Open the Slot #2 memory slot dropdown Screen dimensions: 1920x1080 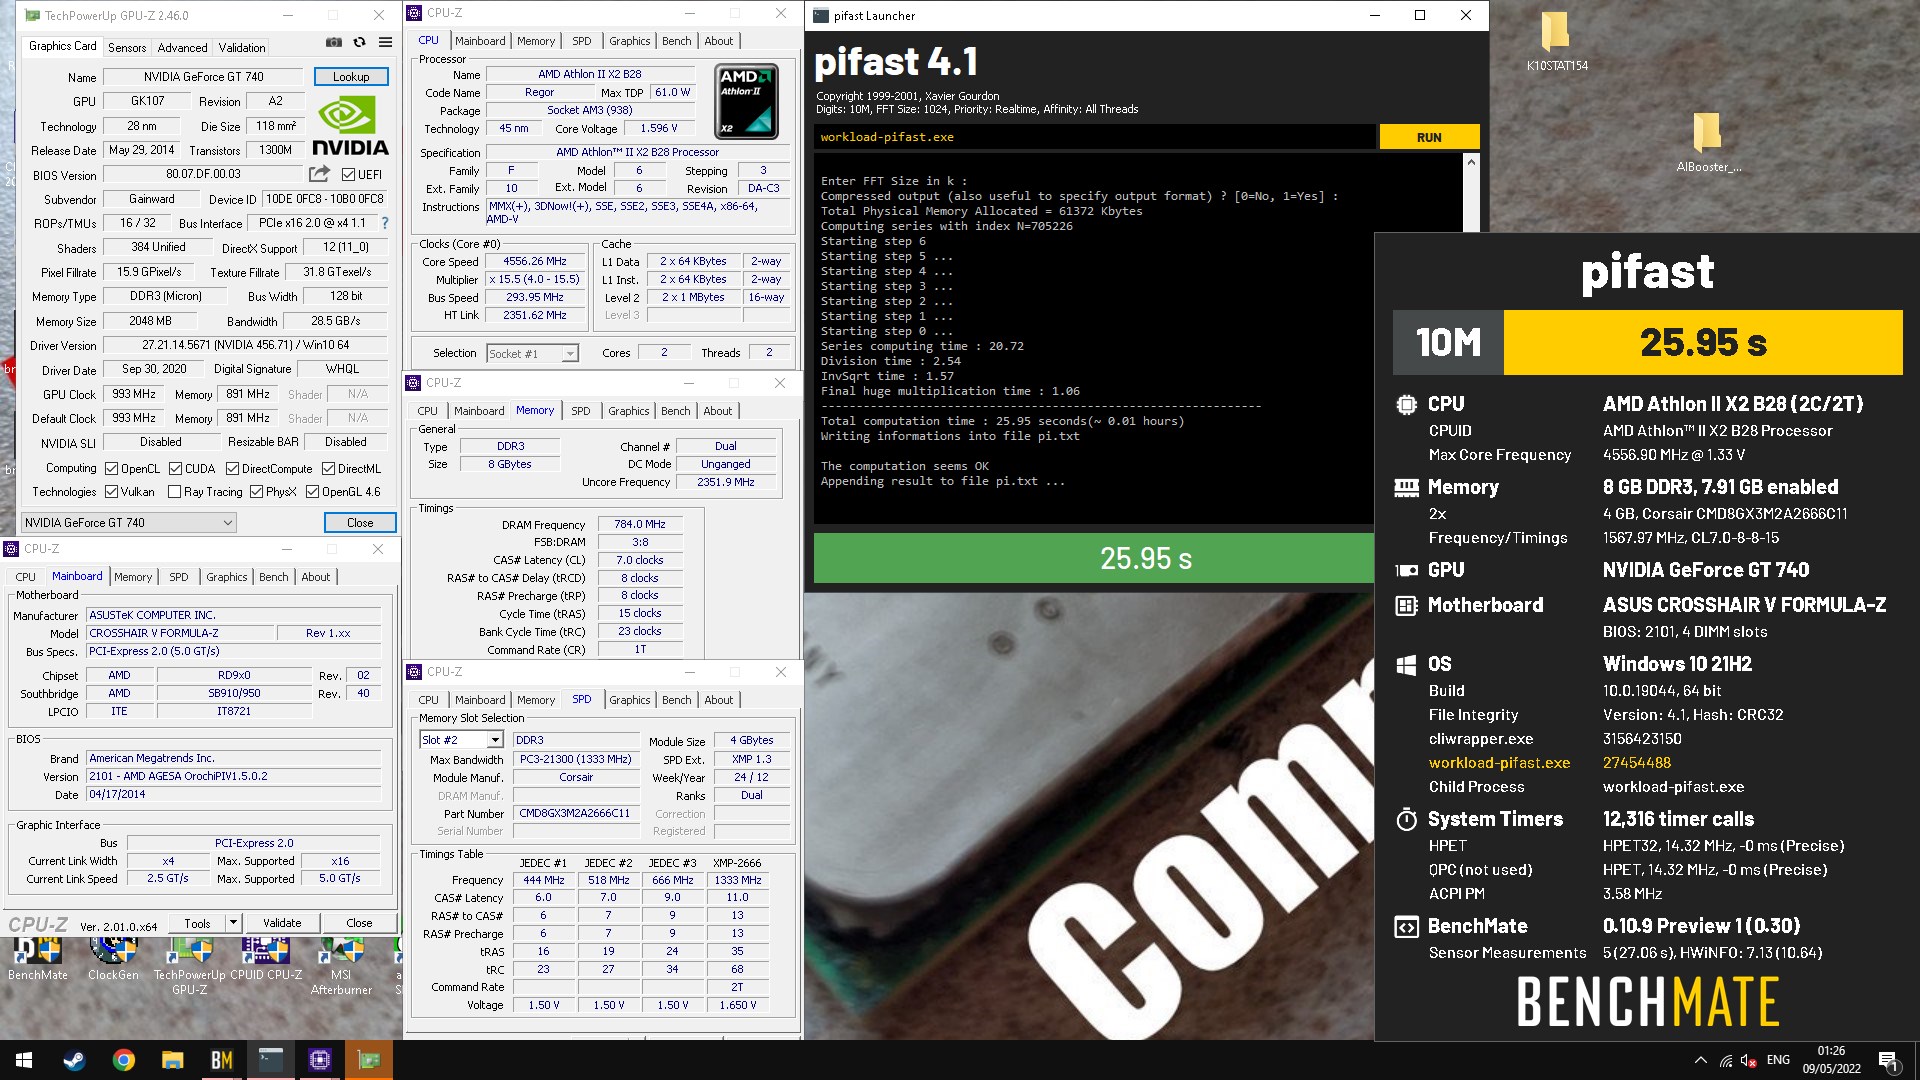461,740
